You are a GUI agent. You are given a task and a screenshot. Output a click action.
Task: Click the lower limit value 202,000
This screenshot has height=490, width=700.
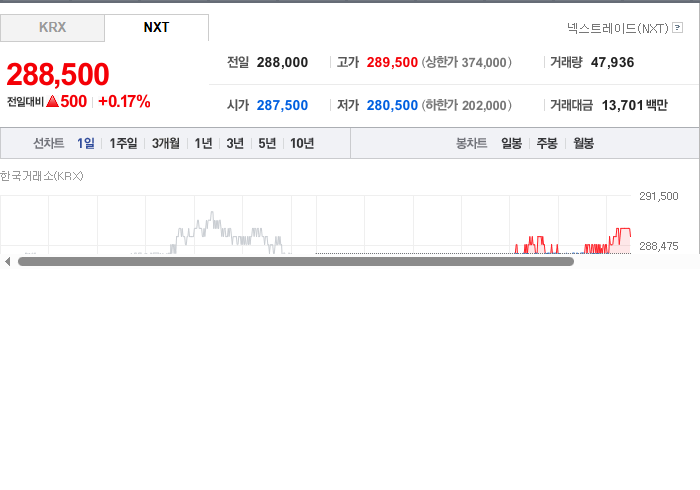tap(484, 105)
